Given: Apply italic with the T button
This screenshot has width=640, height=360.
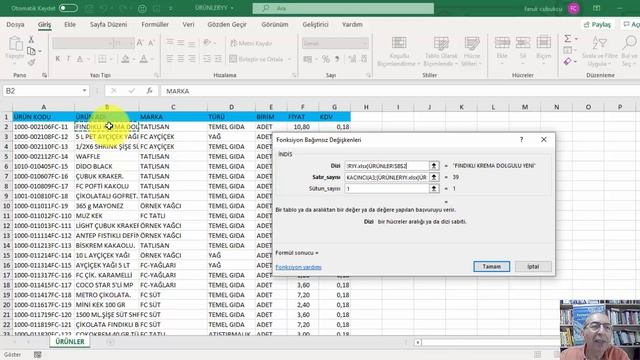Looking at the screenshot, I should pos(68,59).
